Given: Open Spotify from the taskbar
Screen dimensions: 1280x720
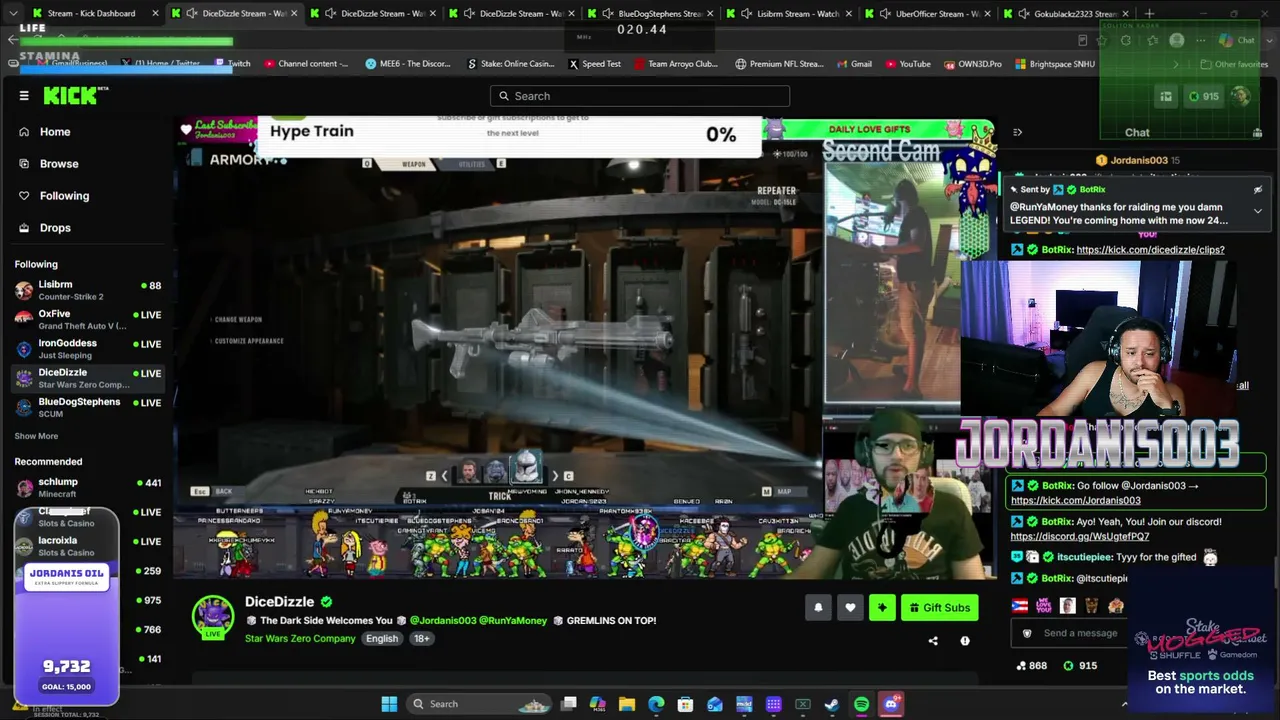Looking at the screenshot, I should point(861,704).
